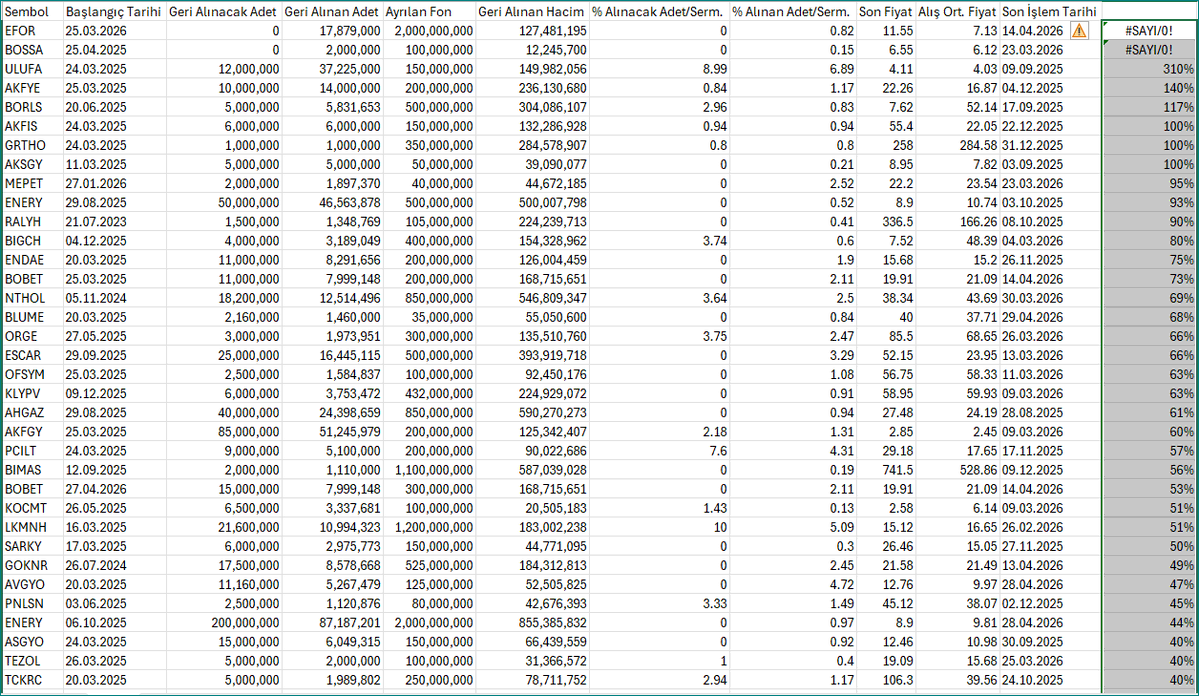
Task: Select the 26.07.2024 start date cell
Action: tap(114, 565)
